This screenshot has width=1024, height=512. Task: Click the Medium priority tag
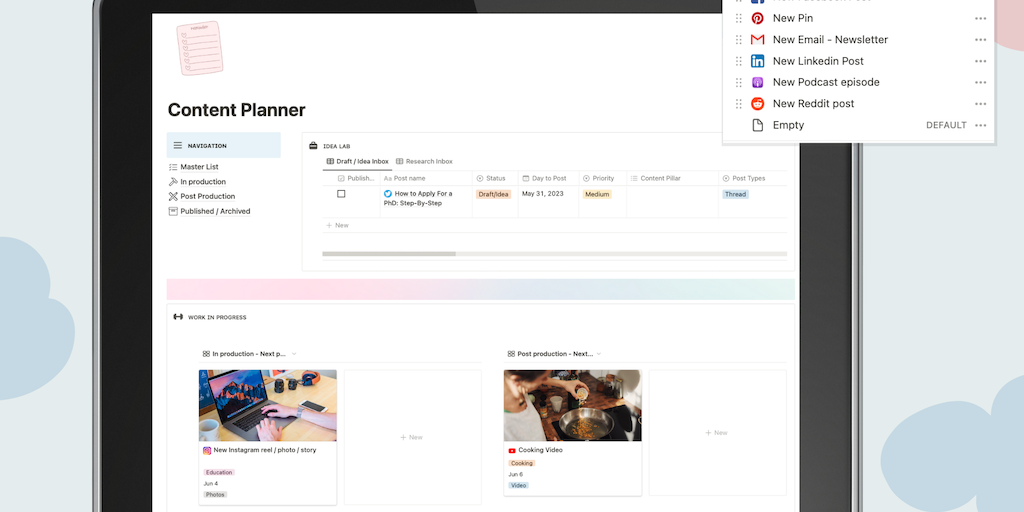point(597,195)
